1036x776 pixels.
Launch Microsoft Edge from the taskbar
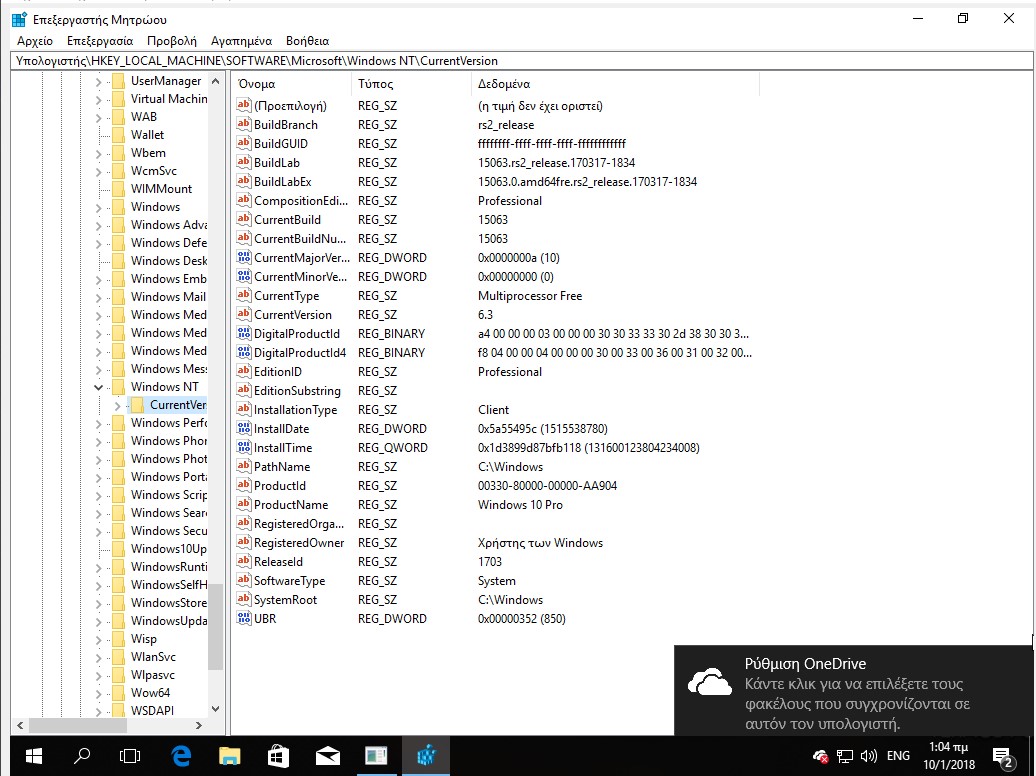click(180, 756)
